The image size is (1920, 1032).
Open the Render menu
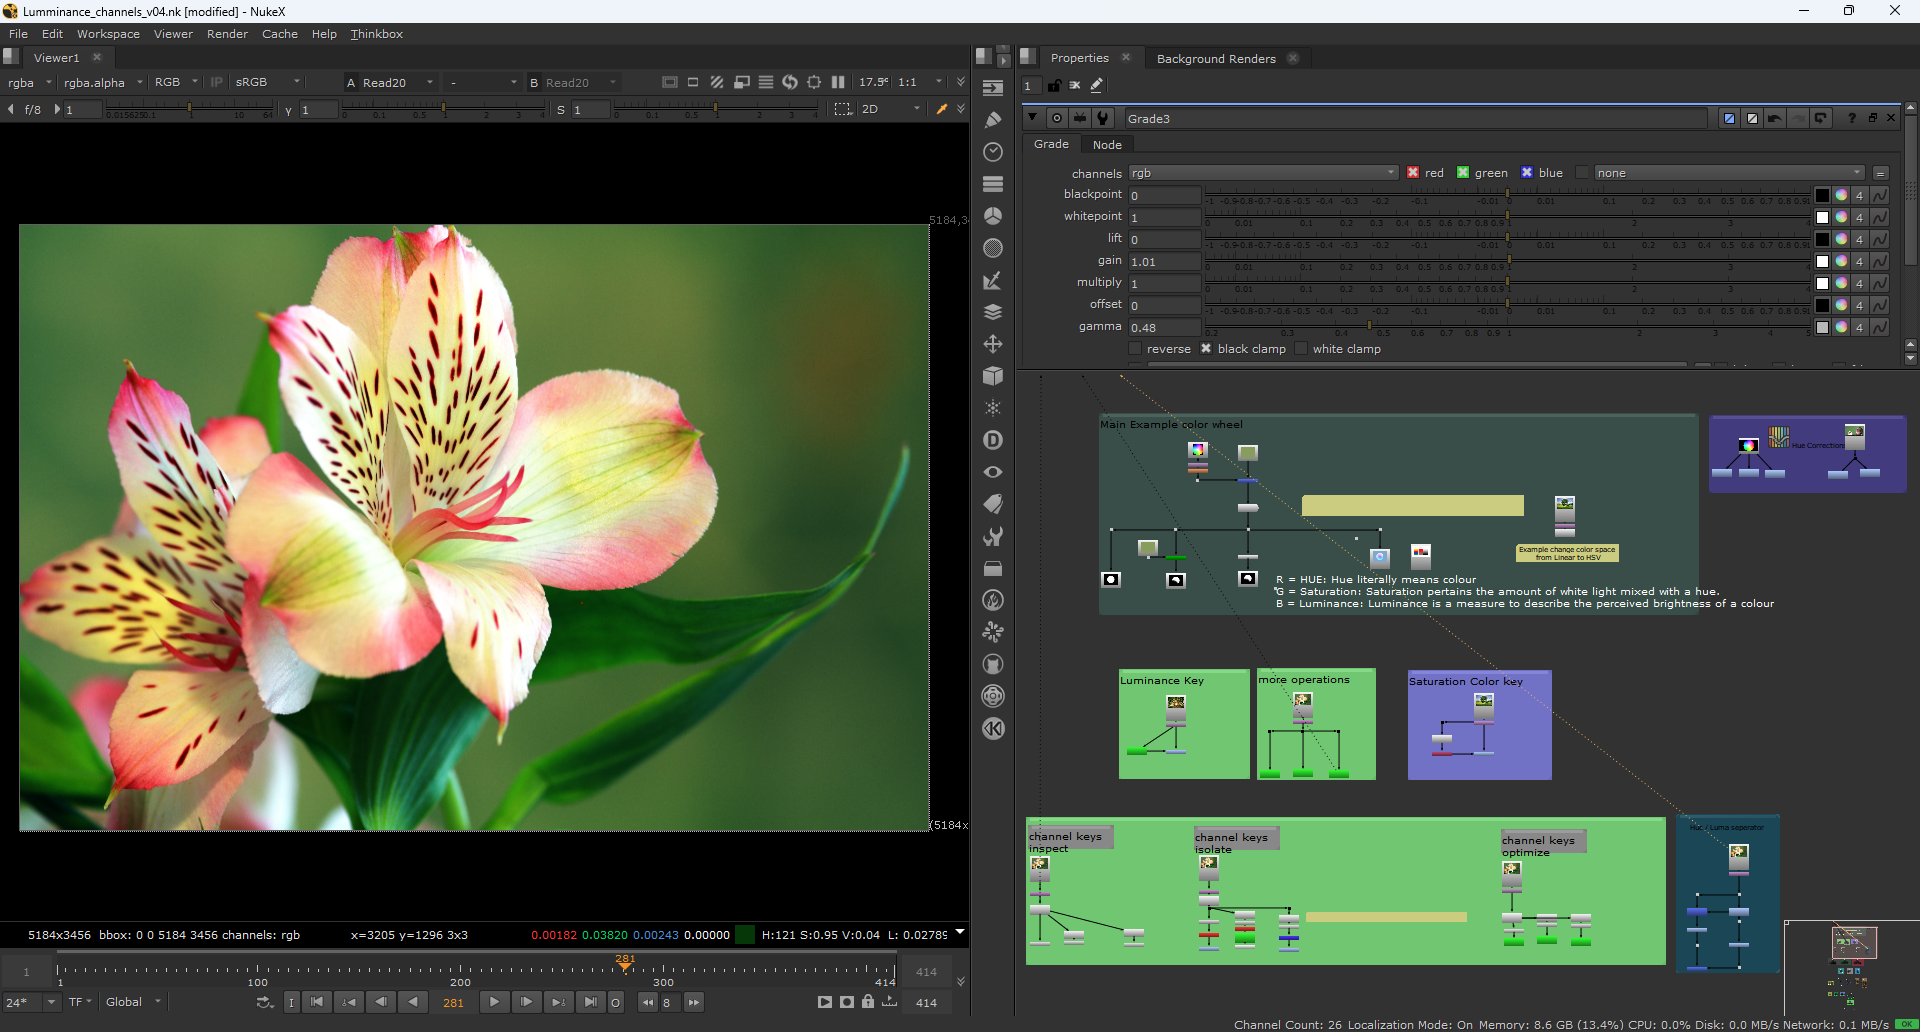point(227,34)
